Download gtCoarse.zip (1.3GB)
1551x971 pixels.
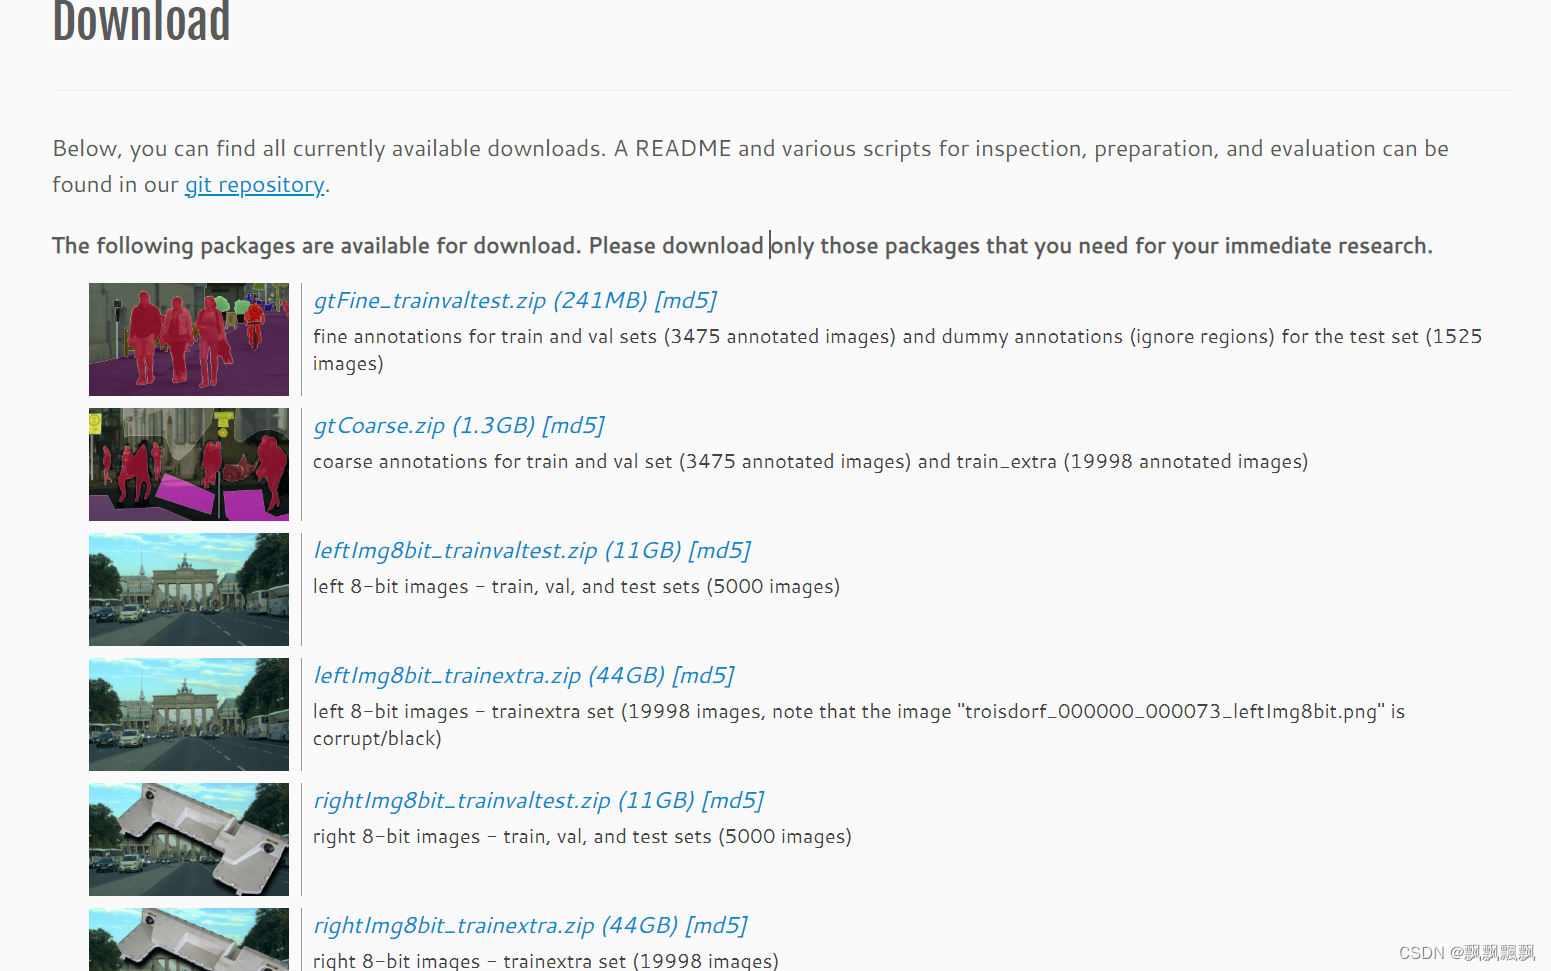coord(424,426)
